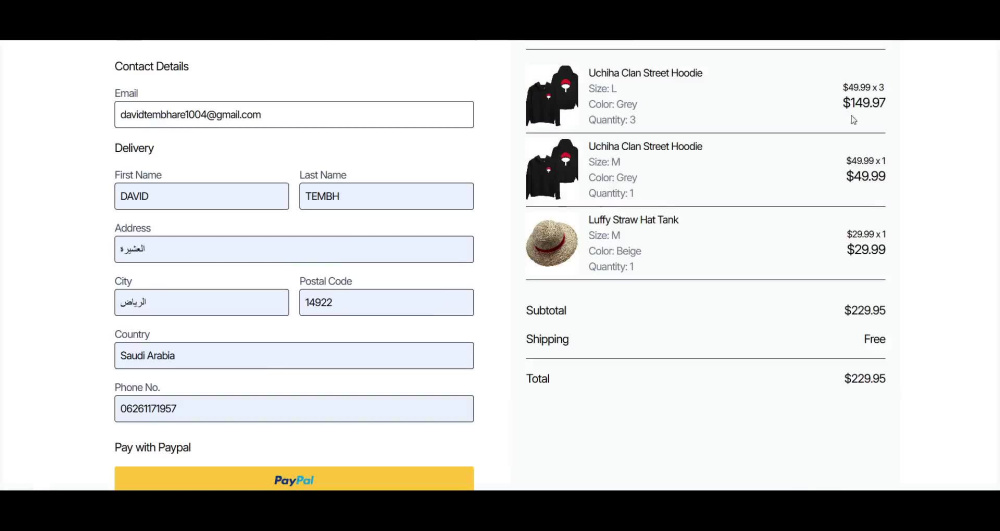
Task: Click the Quantity: 3 text
Action: pyautogui.click(x=612, y=120)
